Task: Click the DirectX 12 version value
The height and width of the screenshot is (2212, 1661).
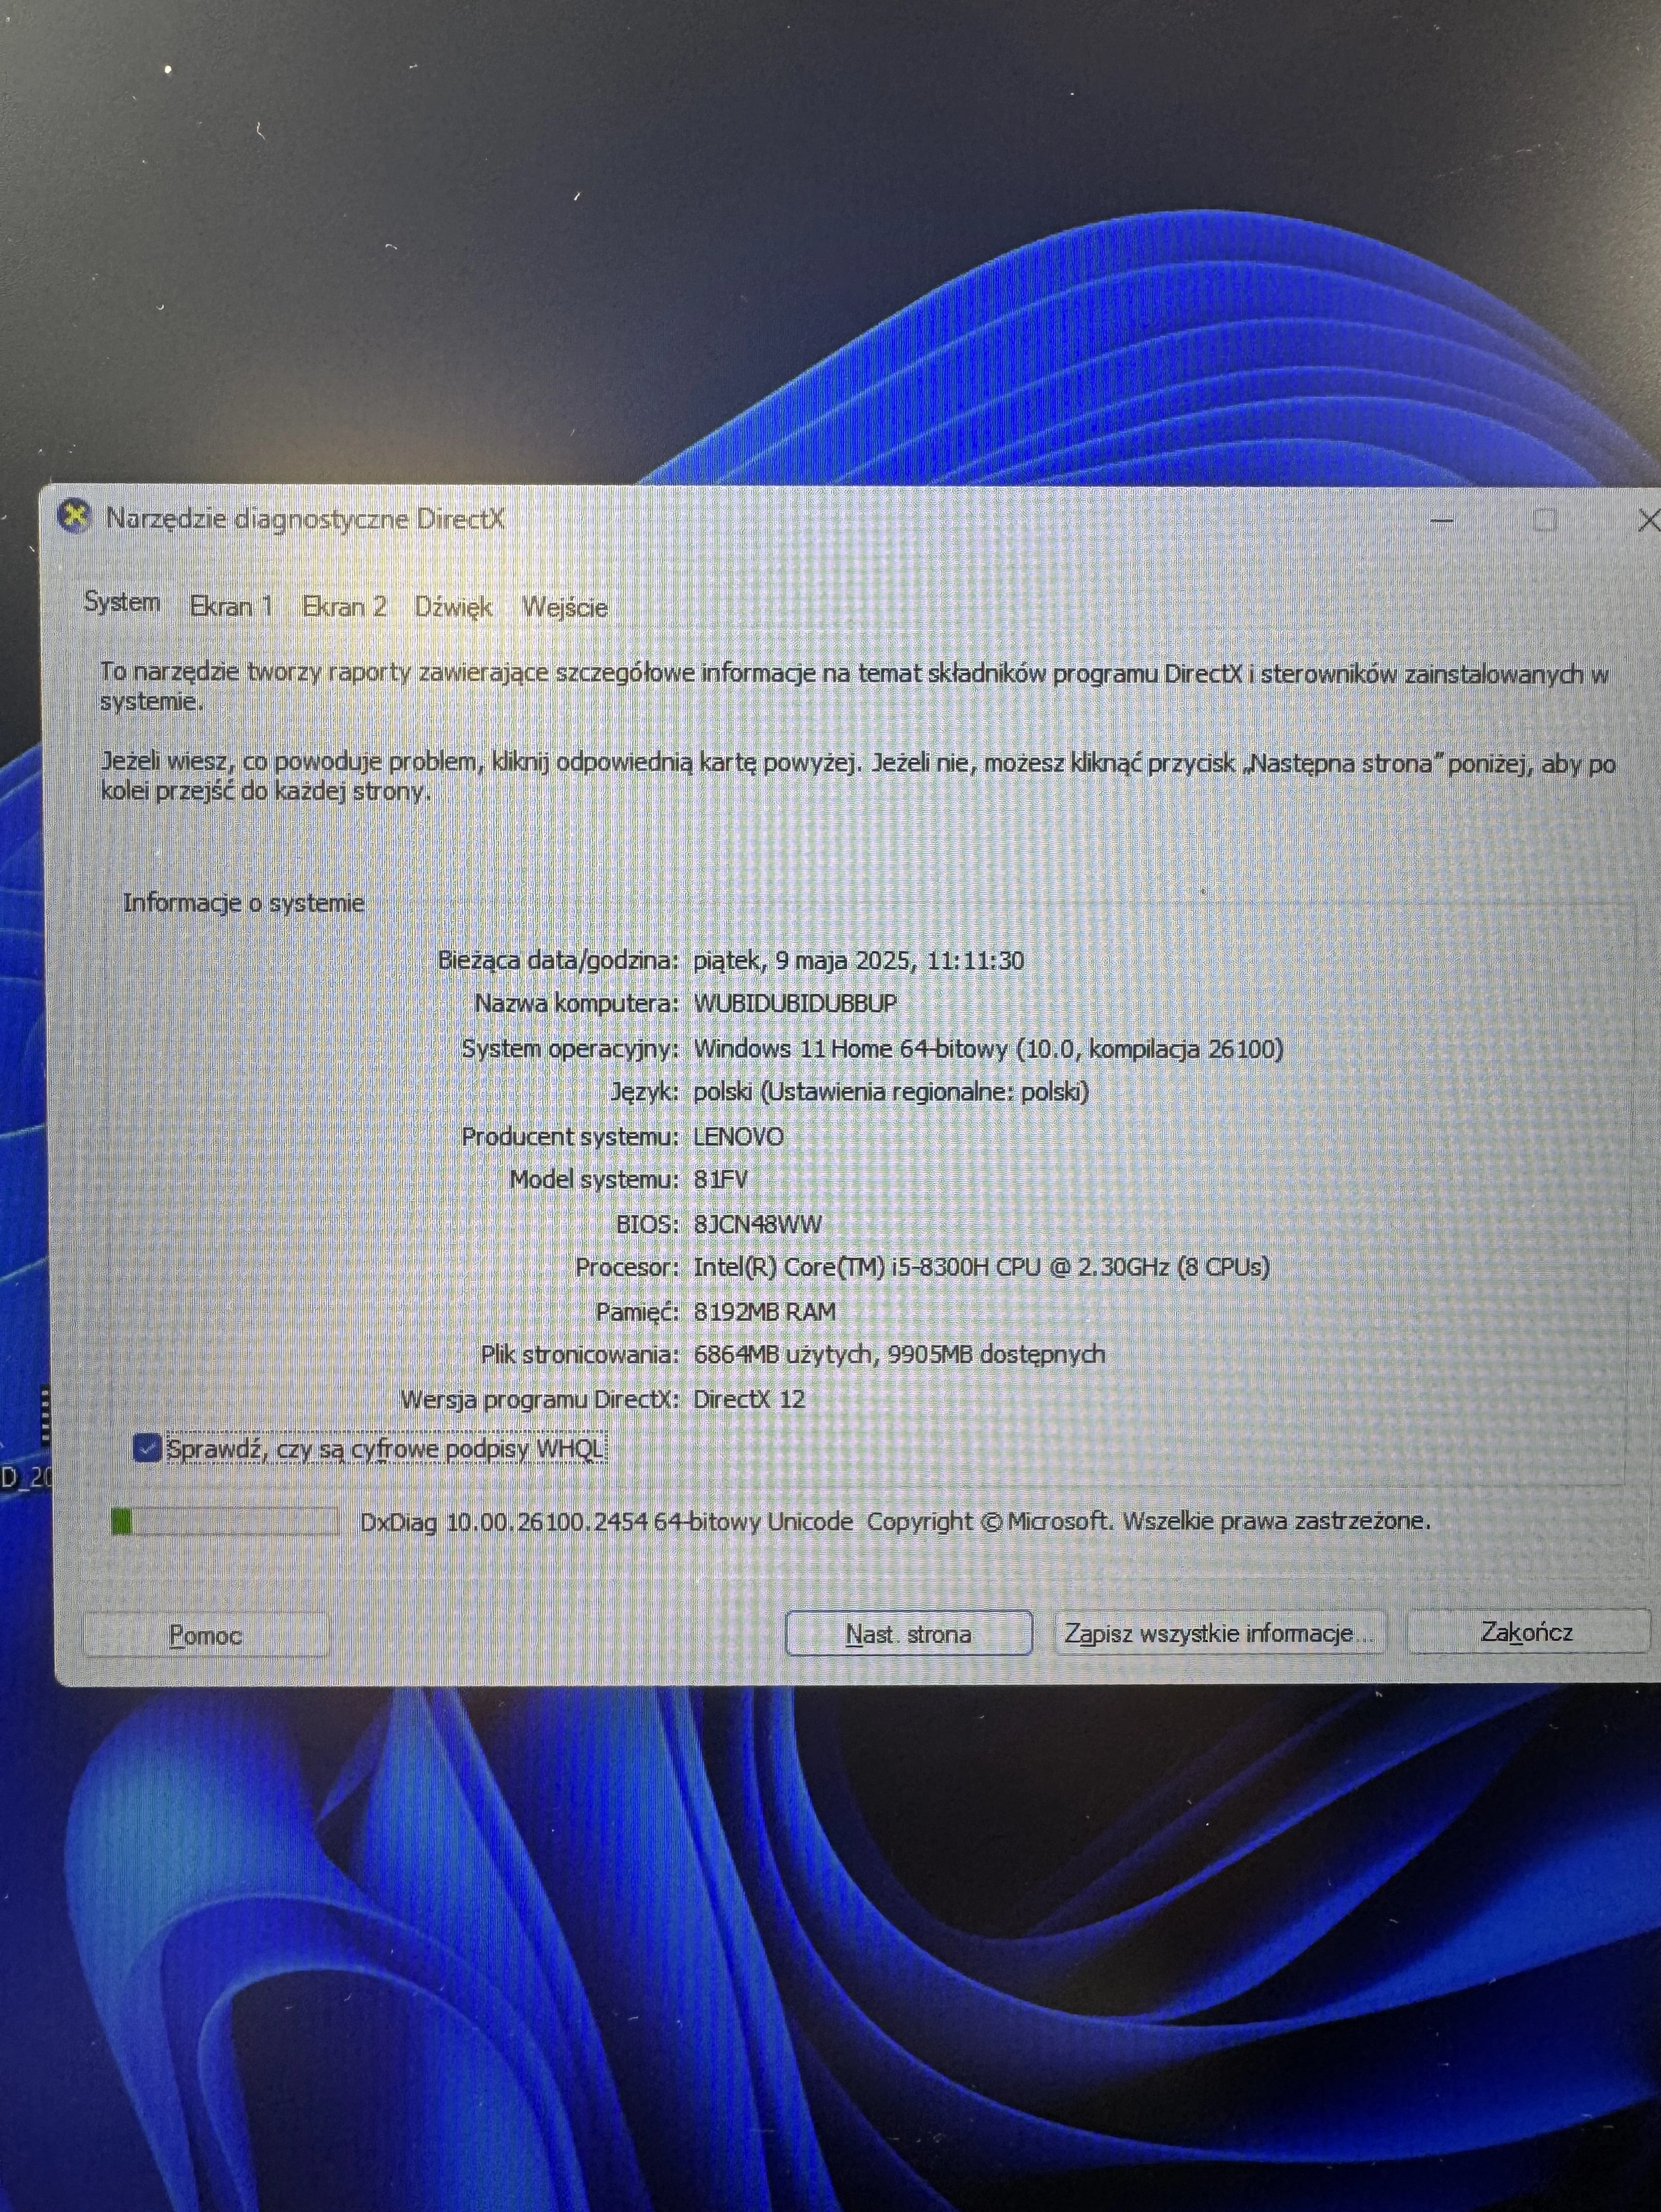Action: [749, 1398]
